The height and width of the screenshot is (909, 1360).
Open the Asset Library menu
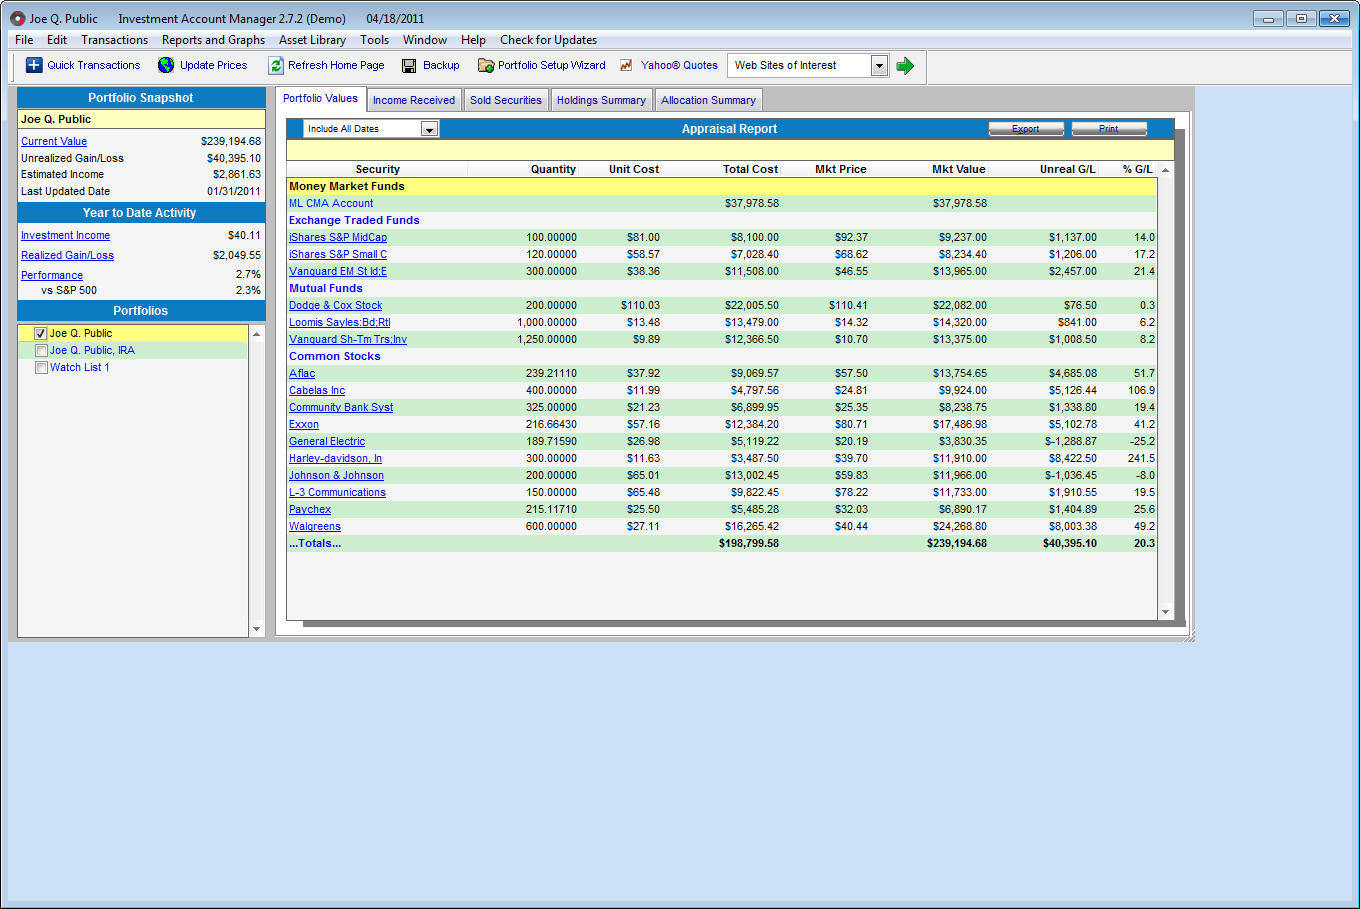(x=312, y=40)
